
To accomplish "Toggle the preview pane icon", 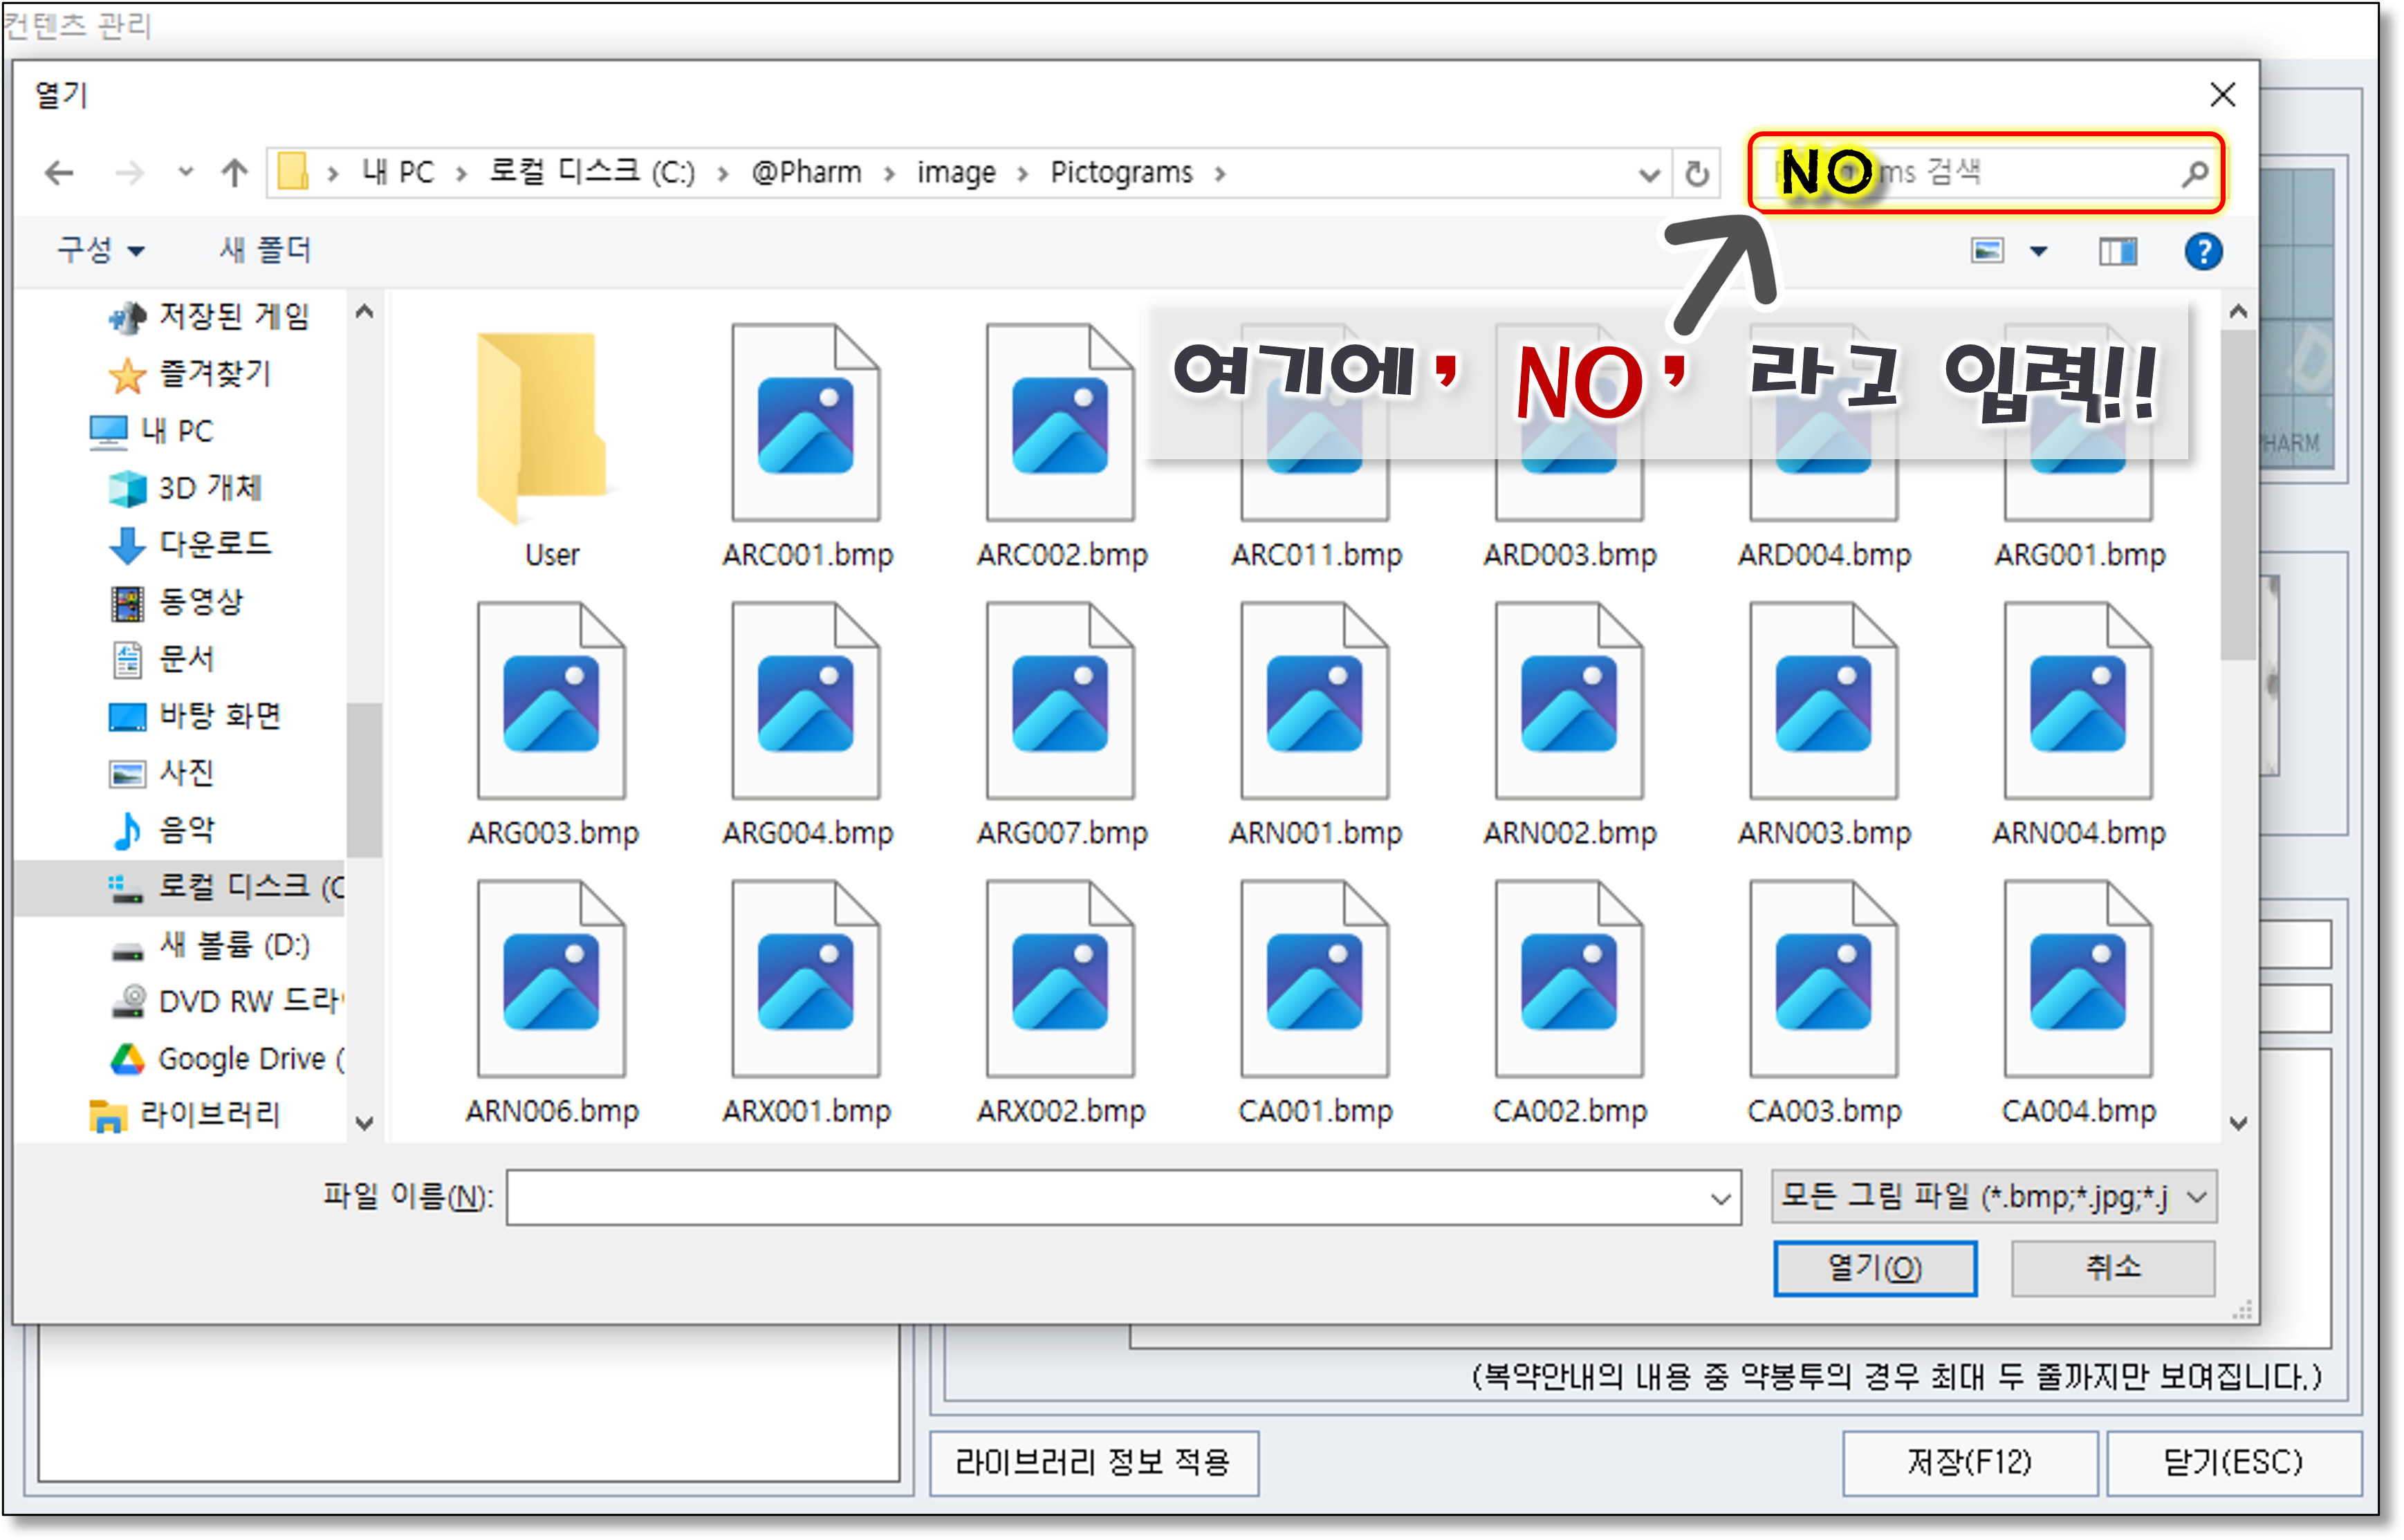I will coord(2117,251).
